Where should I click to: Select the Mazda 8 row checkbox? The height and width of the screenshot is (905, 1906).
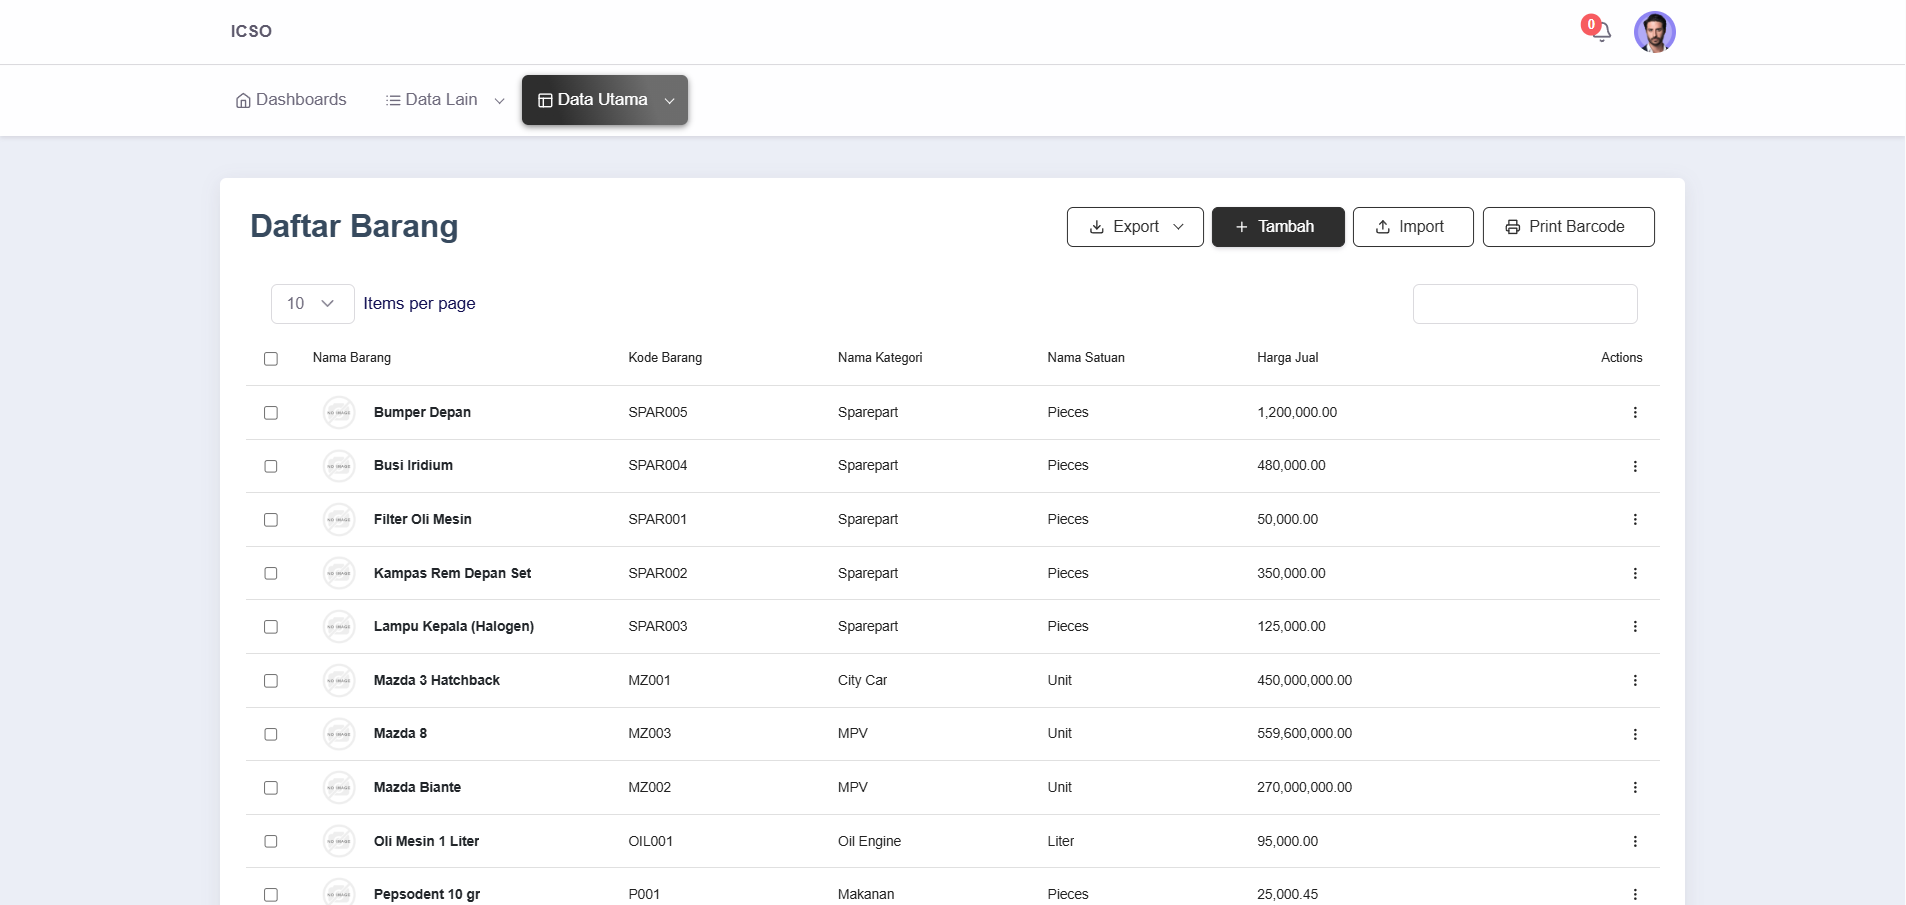[x=271, y=735]
